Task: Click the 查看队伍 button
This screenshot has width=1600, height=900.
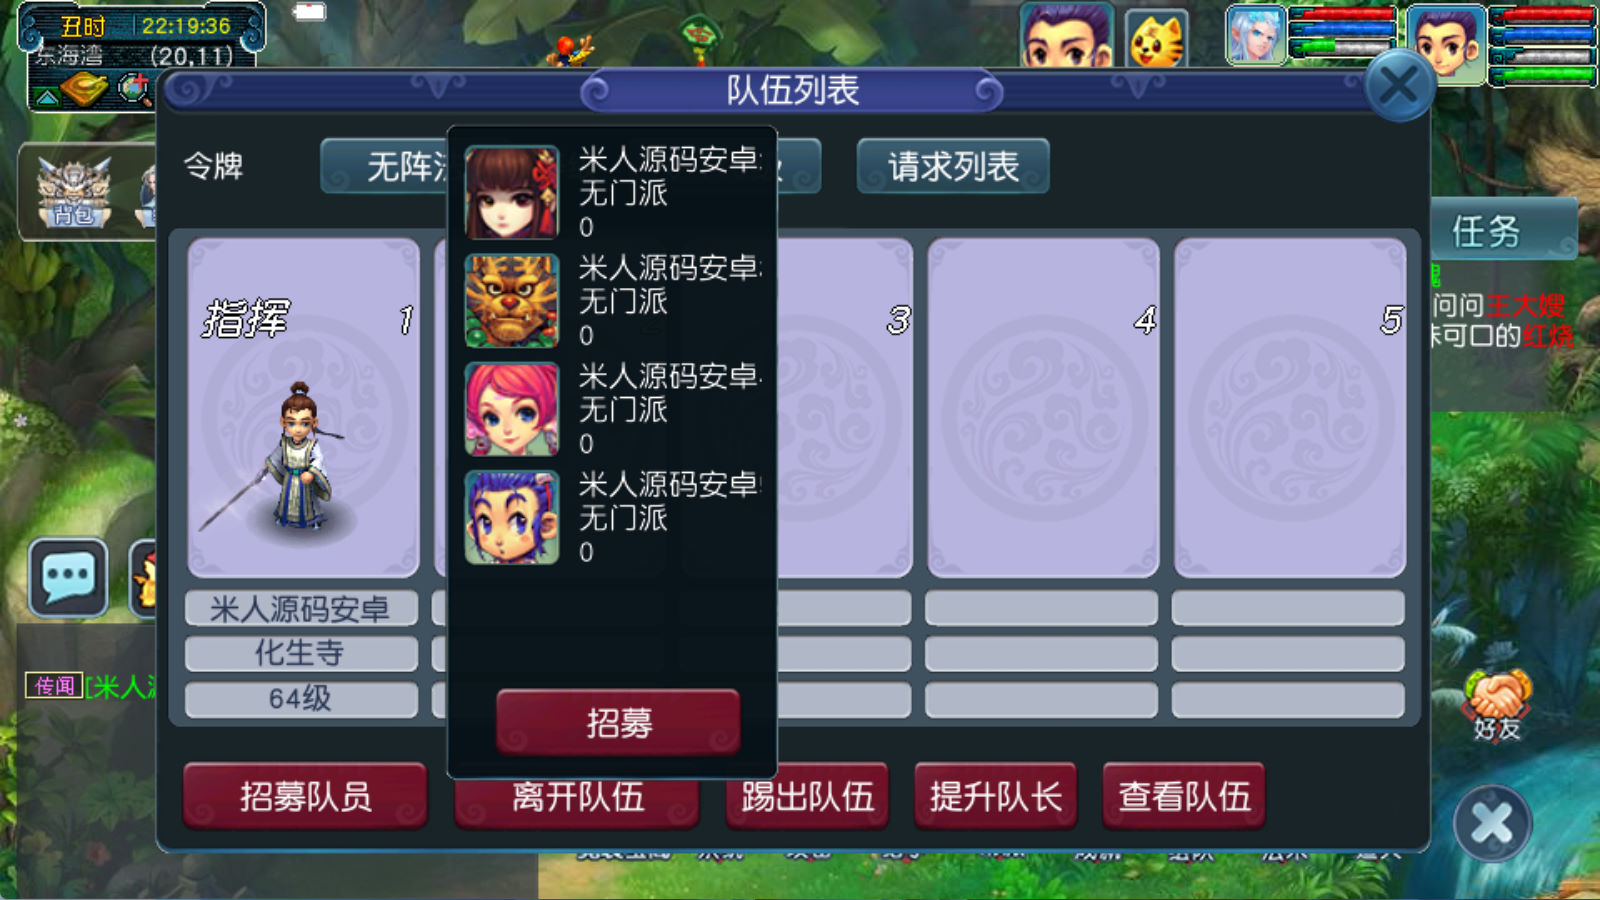Action: [x=1184, y=796]
